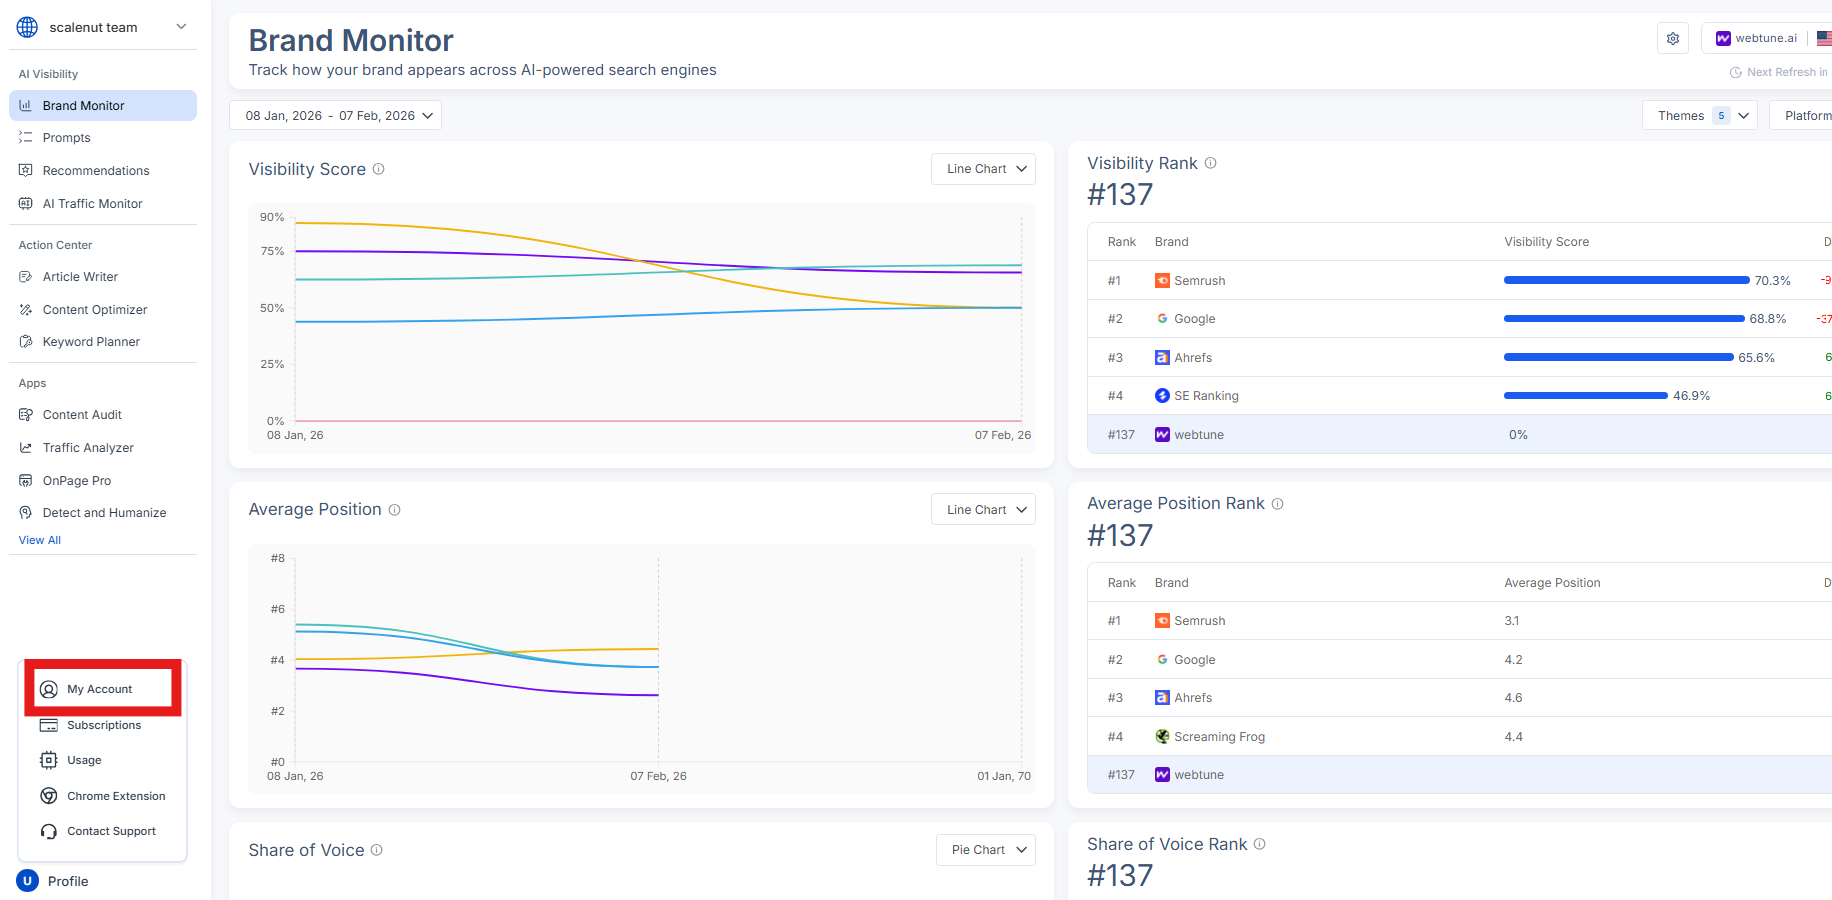Select the webtune.ai brand button
The width and height of the screenshot is (1832, 900).
1757,39
